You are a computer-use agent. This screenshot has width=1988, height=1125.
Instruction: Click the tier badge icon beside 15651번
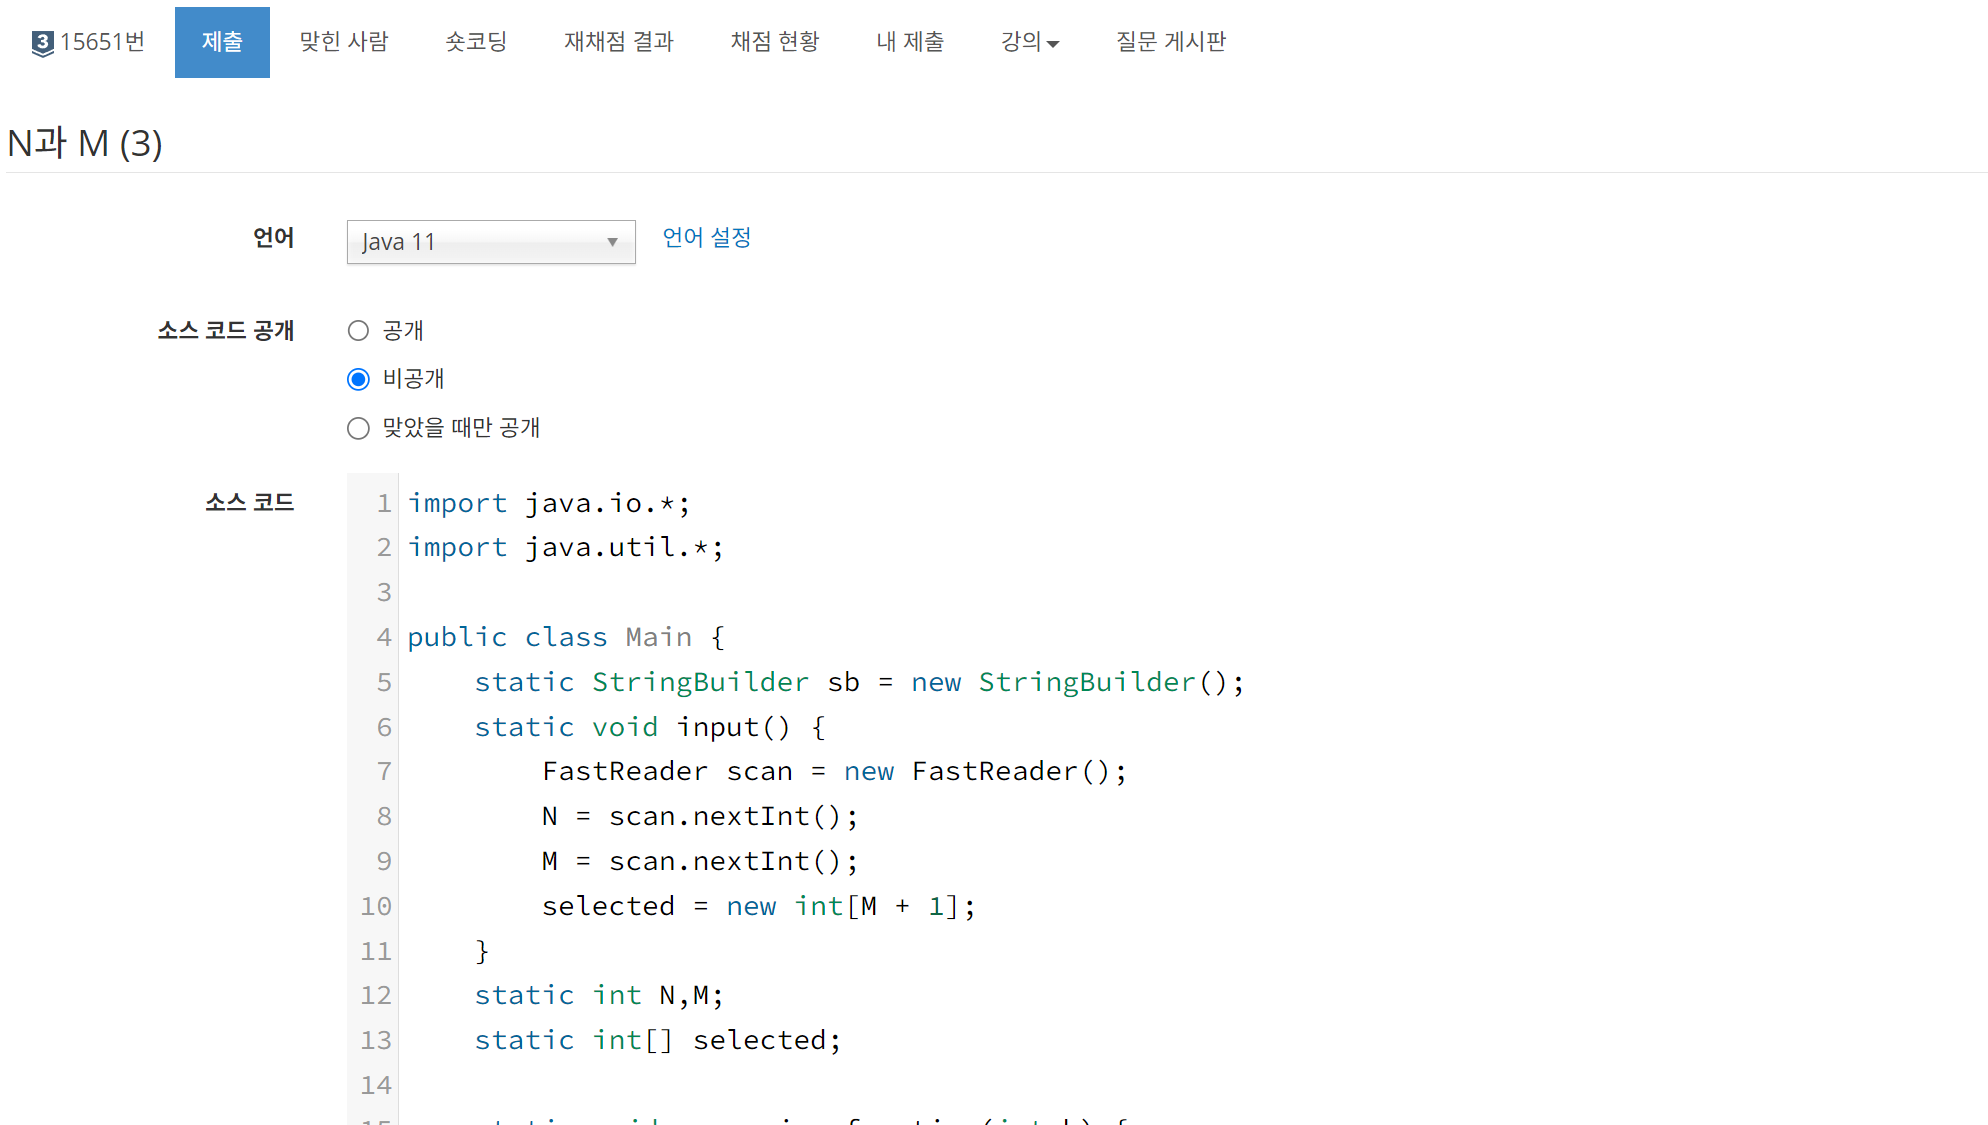(x=42, y=43)
